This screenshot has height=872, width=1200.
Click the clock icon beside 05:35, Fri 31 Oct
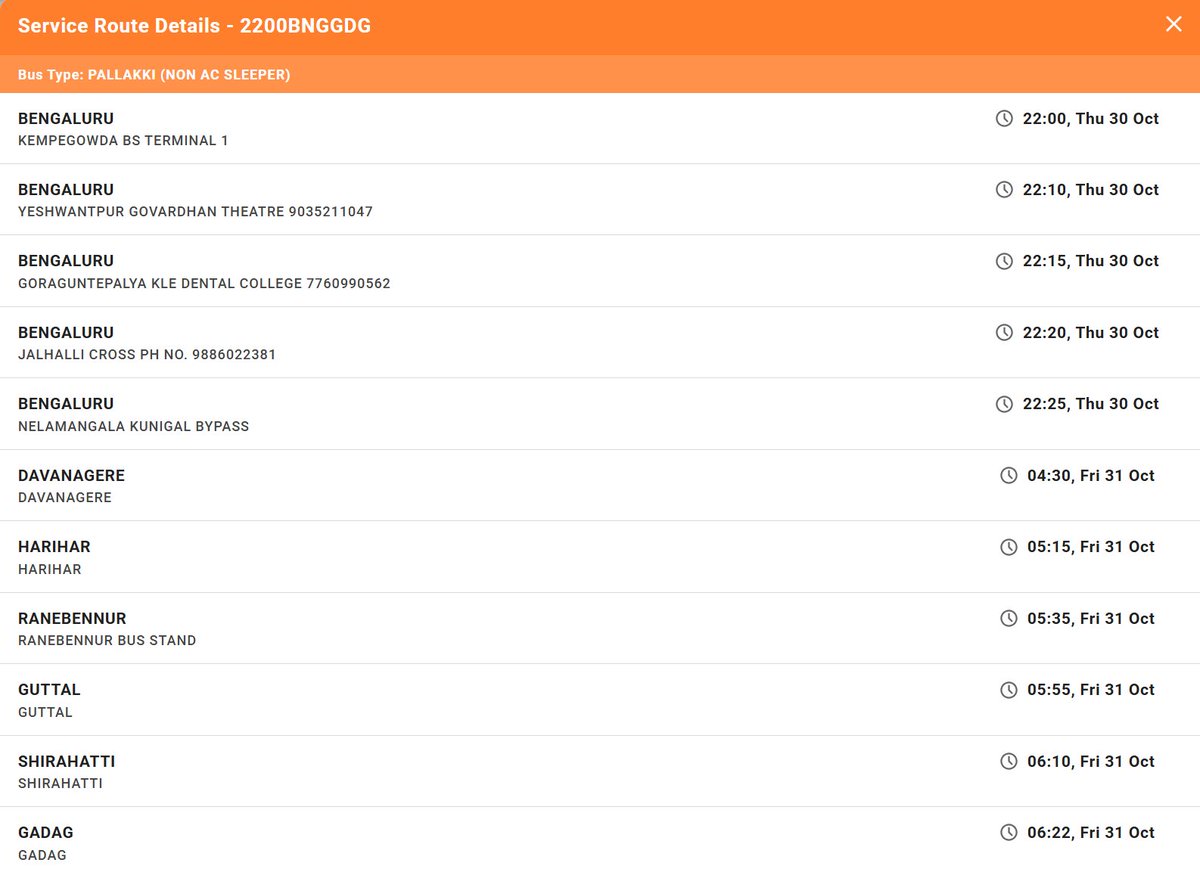pyautogui.click(x=1008, y=619)
